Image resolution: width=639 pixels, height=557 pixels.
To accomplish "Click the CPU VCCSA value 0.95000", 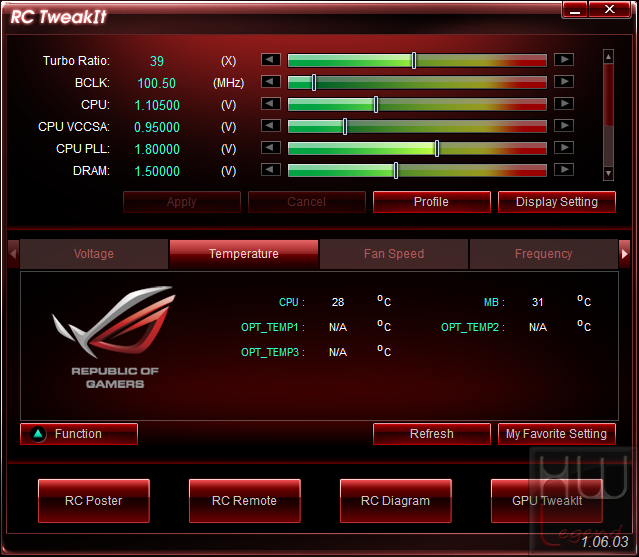I will point(157,127).
